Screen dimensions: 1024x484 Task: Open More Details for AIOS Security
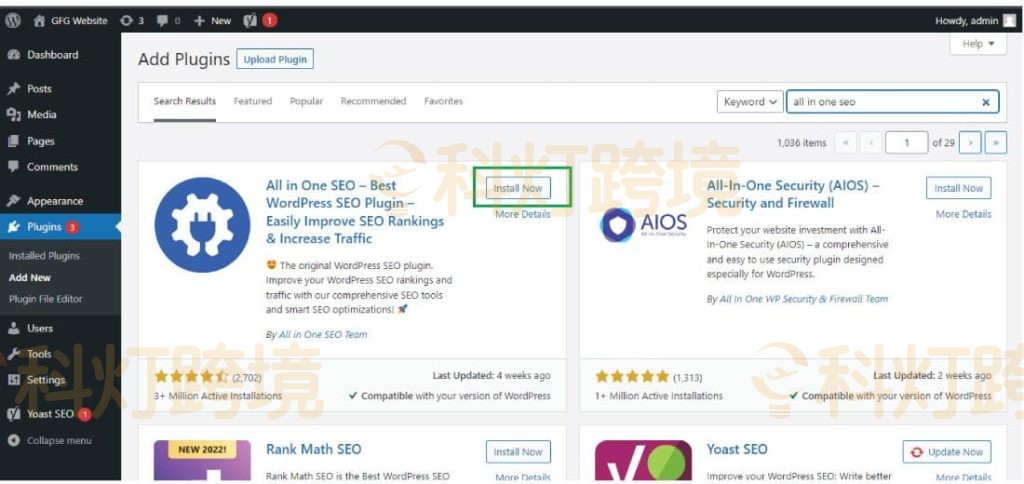(963, 214)
